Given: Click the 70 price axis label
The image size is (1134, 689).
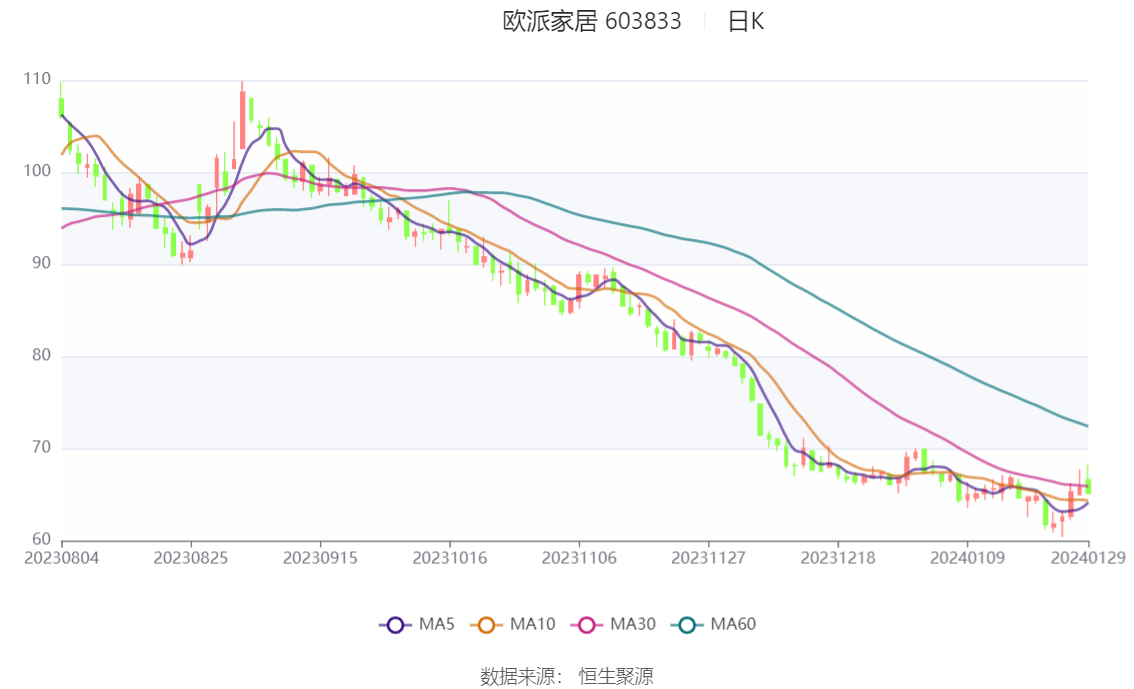Looking at the screenshot, I should pos(41,448).
